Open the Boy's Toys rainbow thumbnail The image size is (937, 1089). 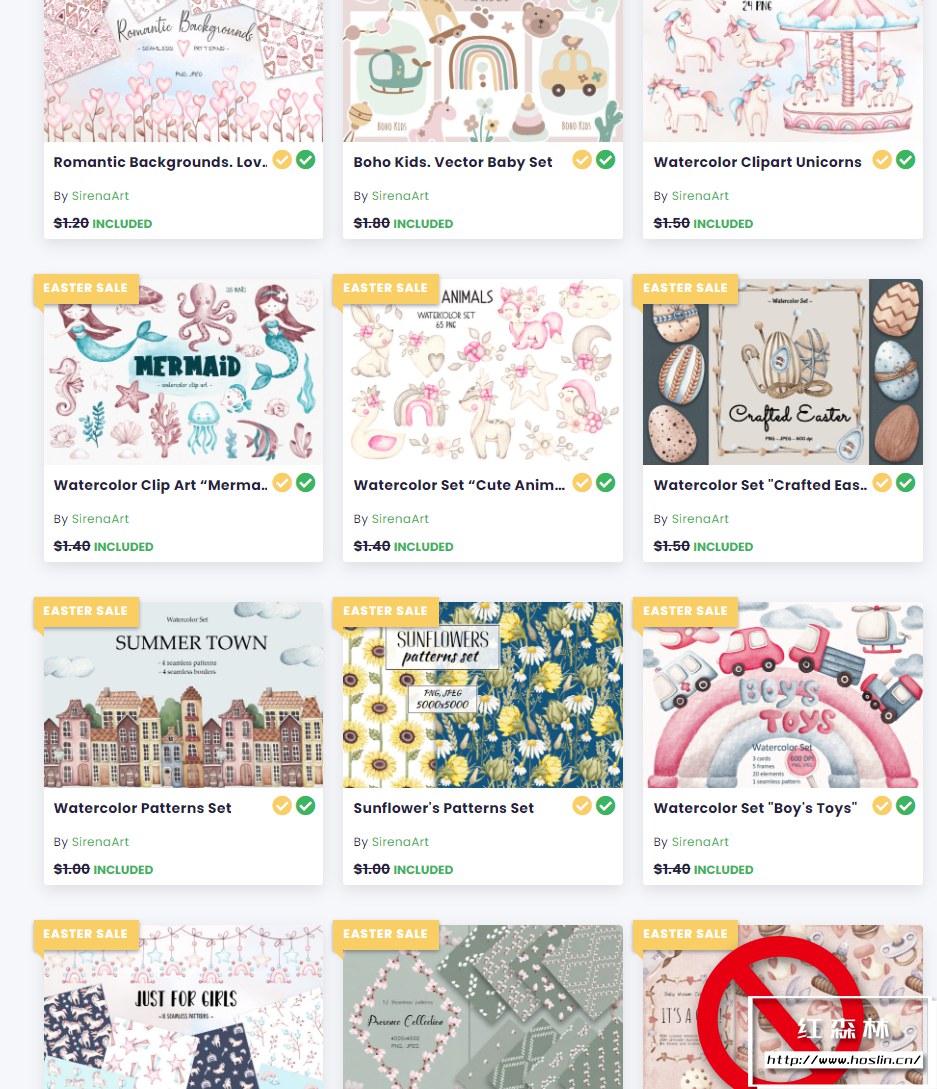click(783, 695)
